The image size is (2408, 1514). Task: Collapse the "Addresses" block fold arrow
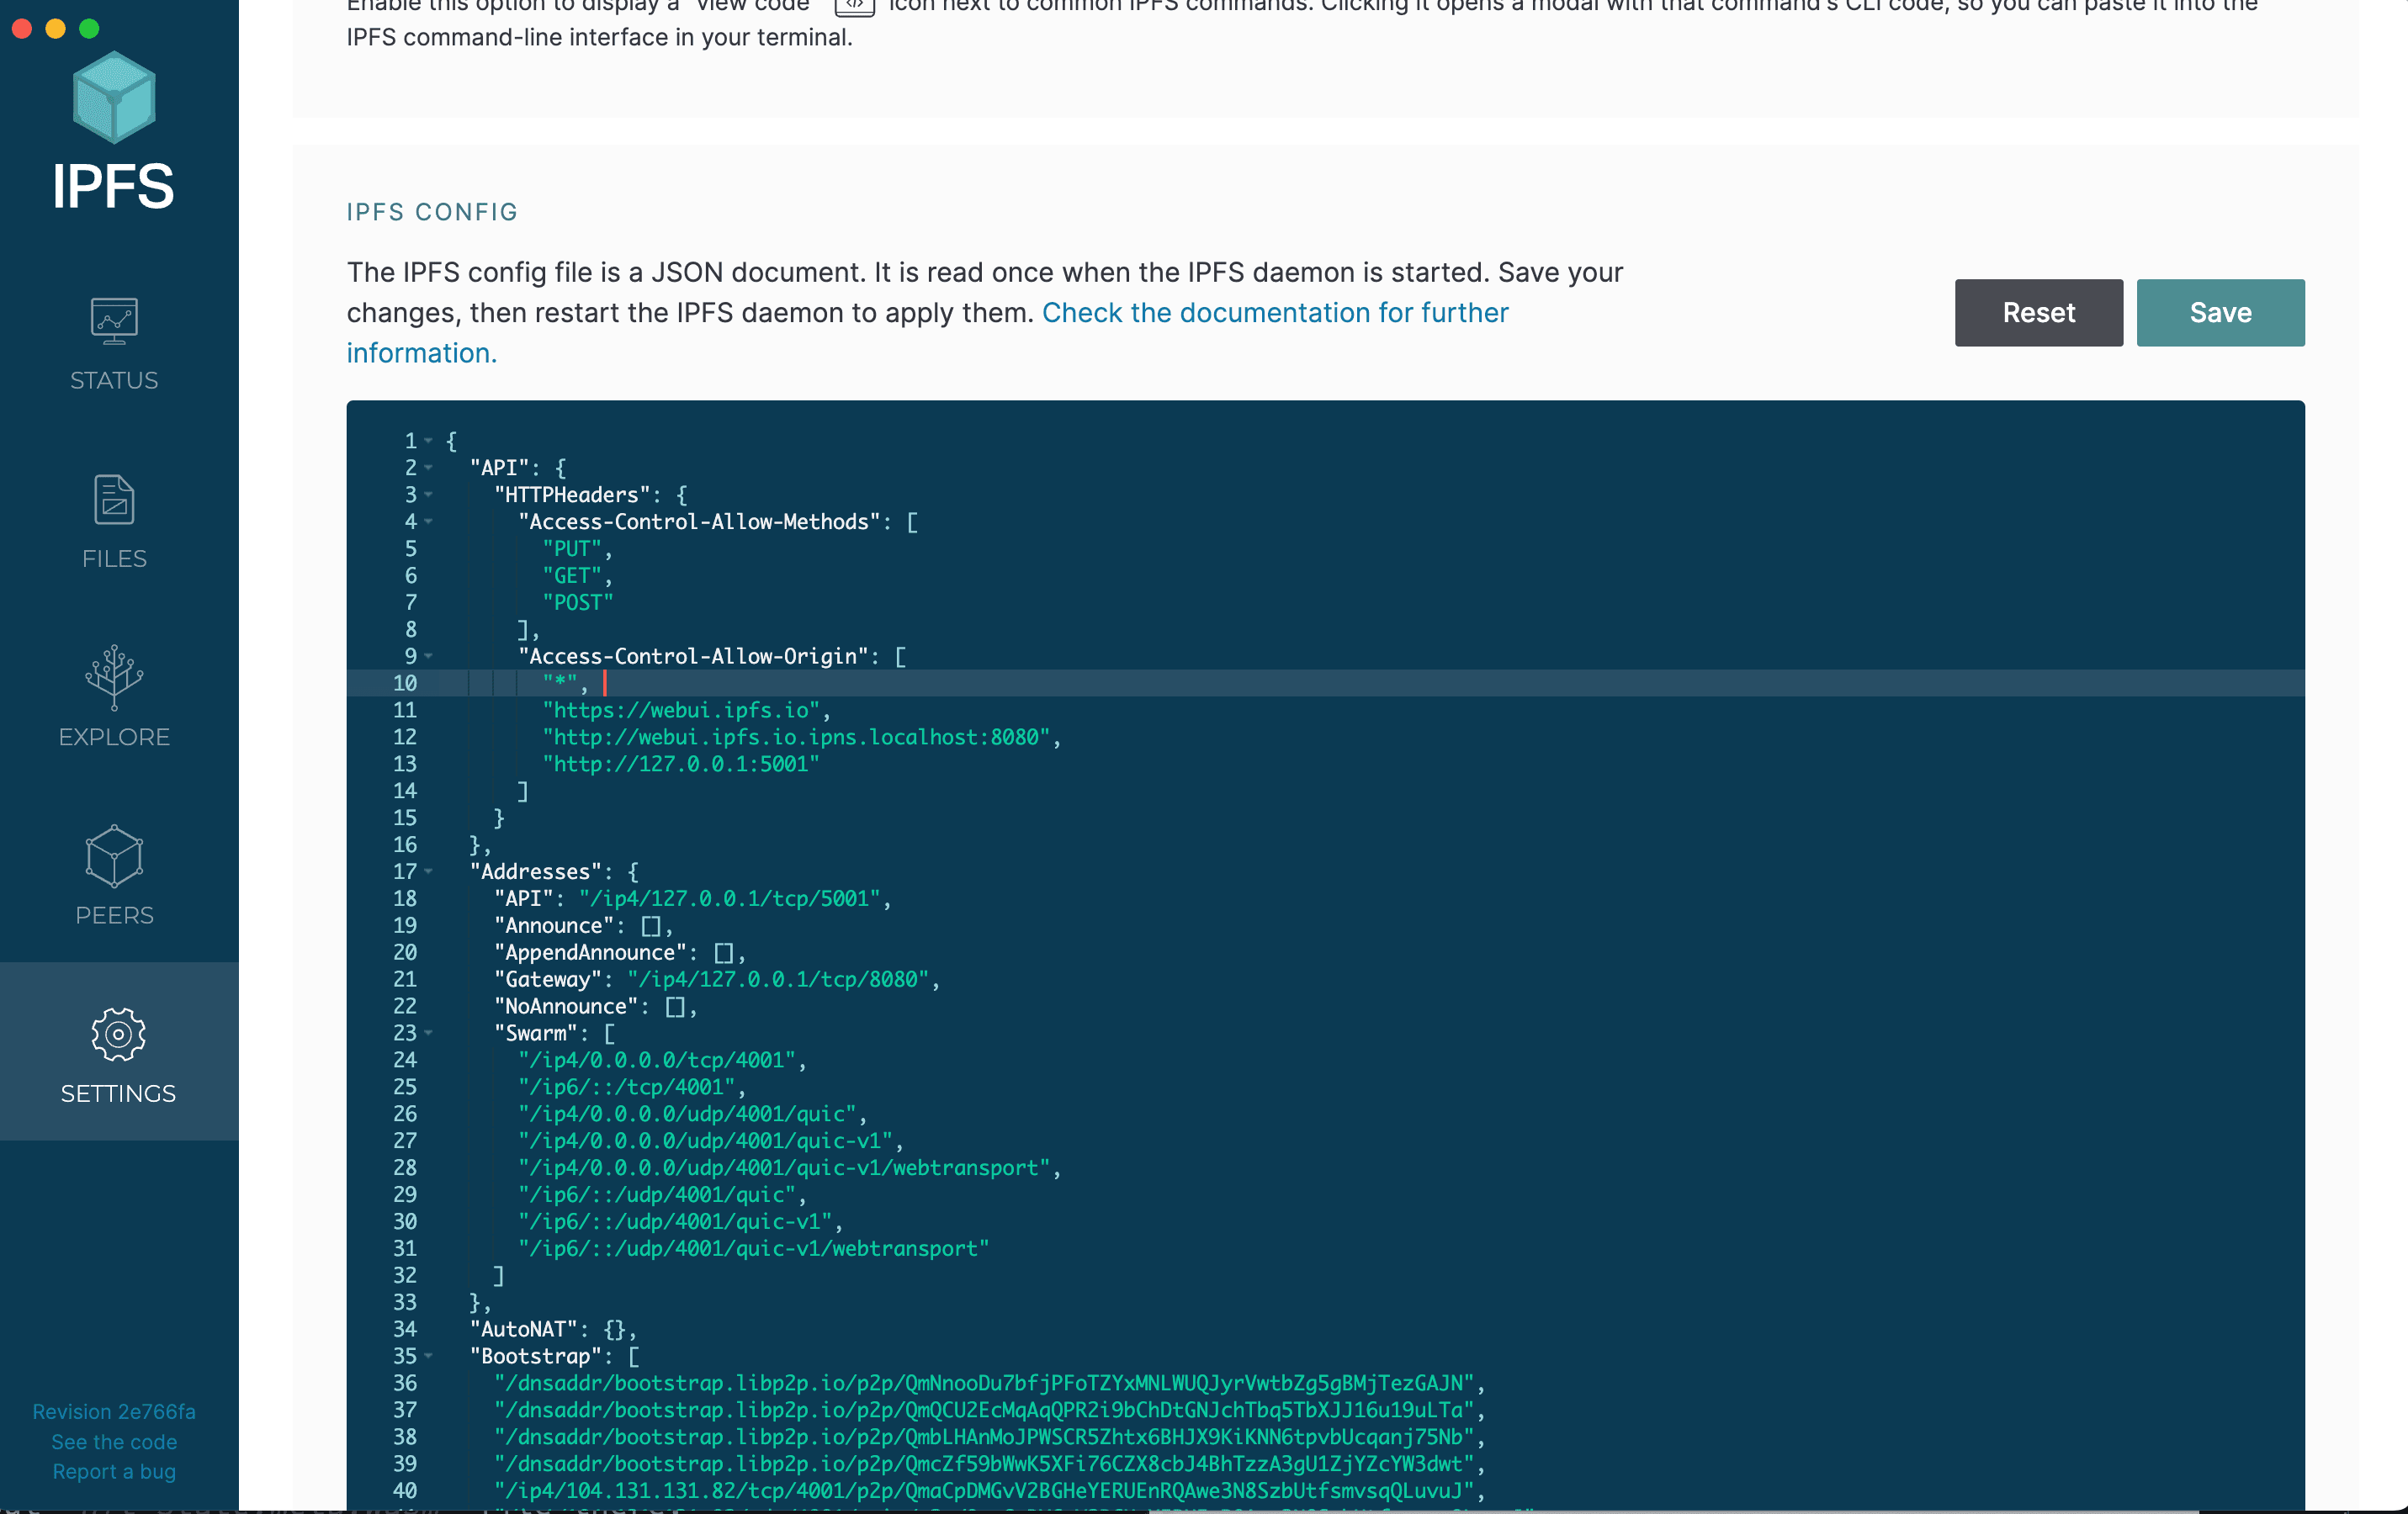pos(429,872)
